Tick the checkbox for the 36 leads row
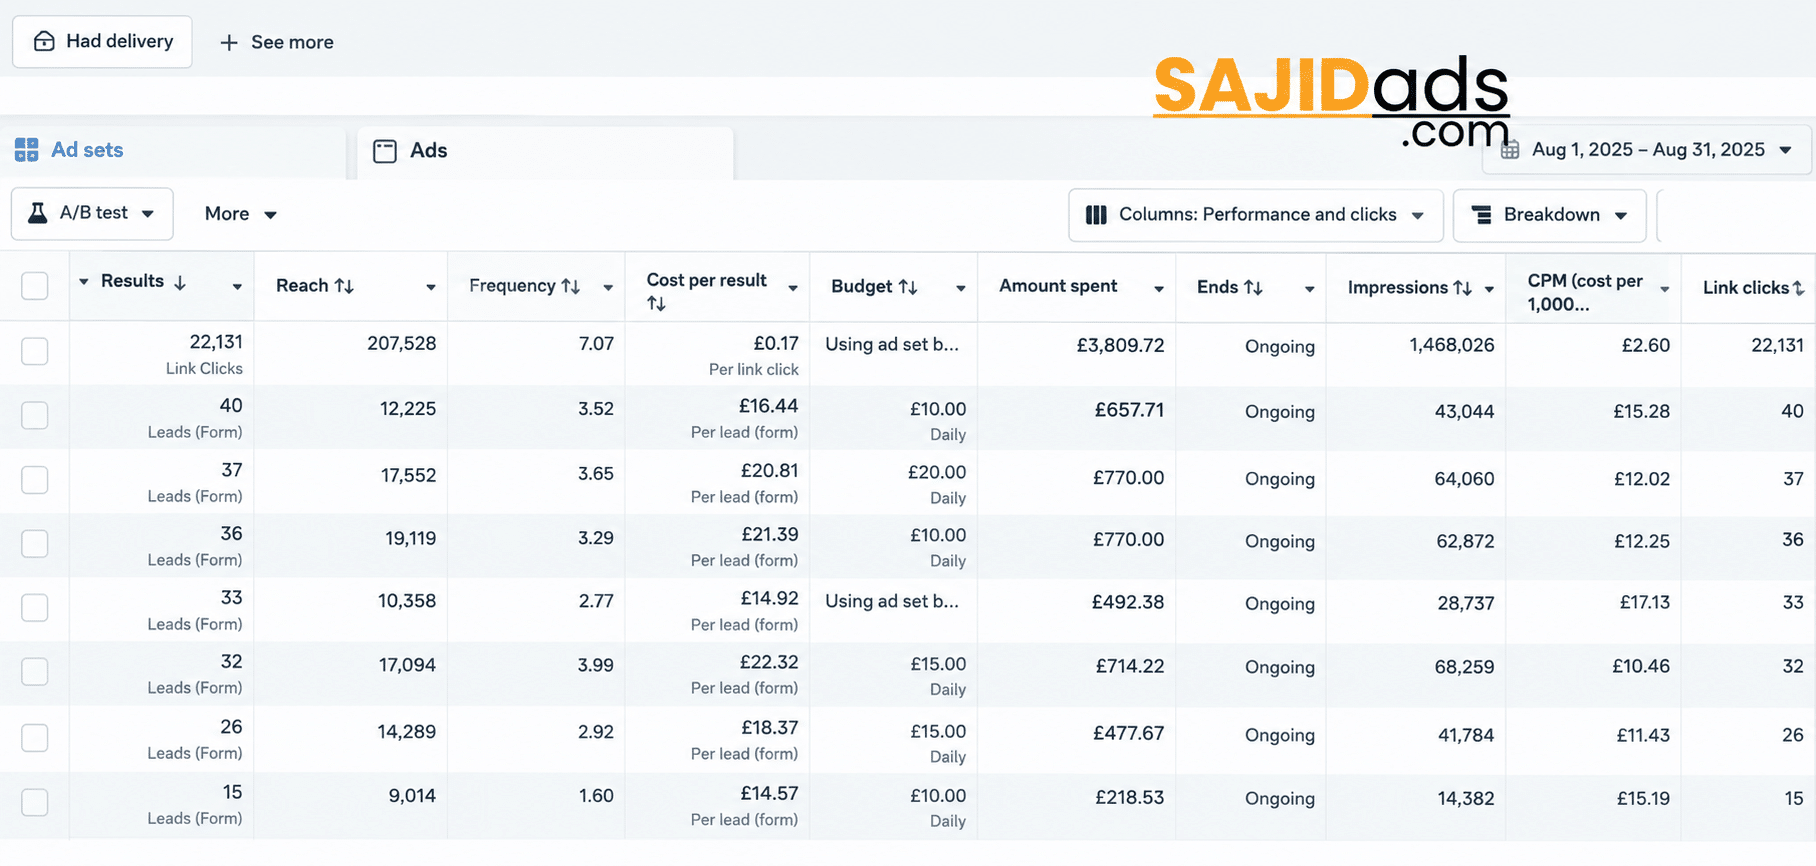 pyautogui.click(x=35, y=543)
